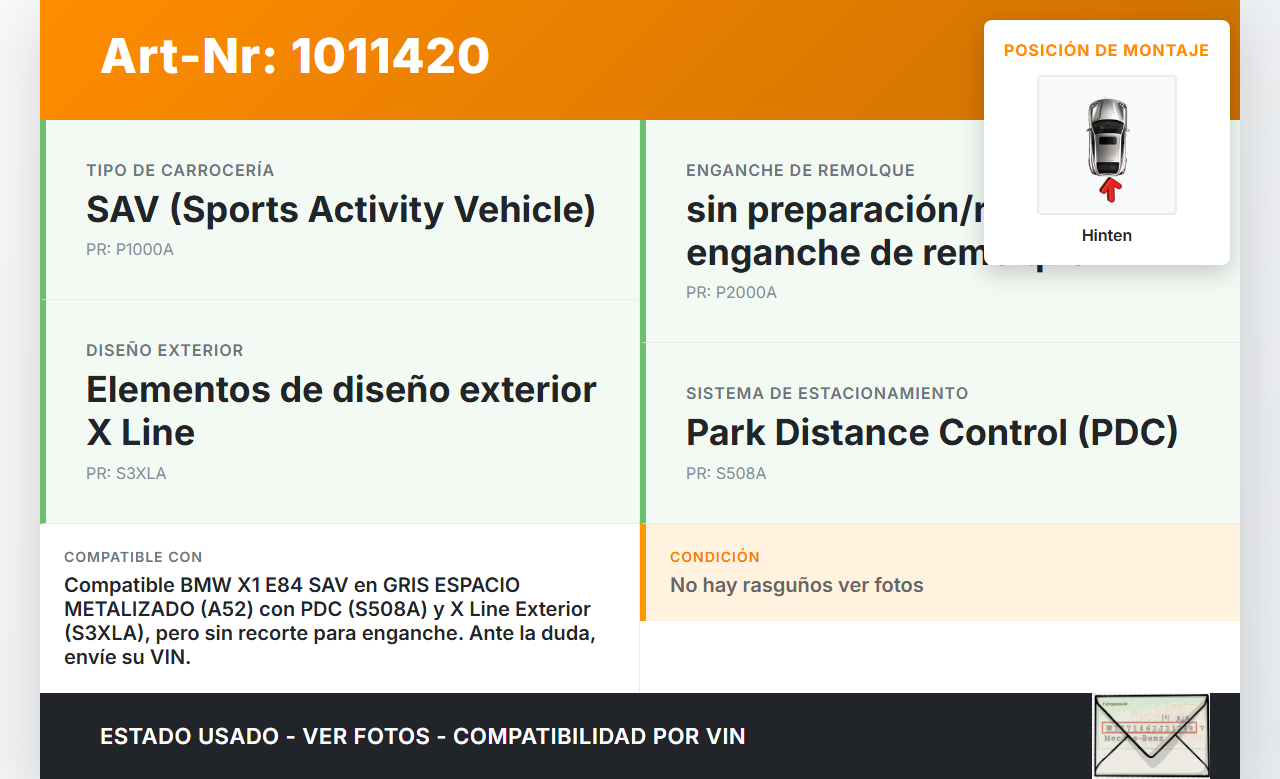The width and height of the screenshot is (1280, 779).
Task: Select 'Park Distance Control (PDC)' value
Action: point(932,432)
